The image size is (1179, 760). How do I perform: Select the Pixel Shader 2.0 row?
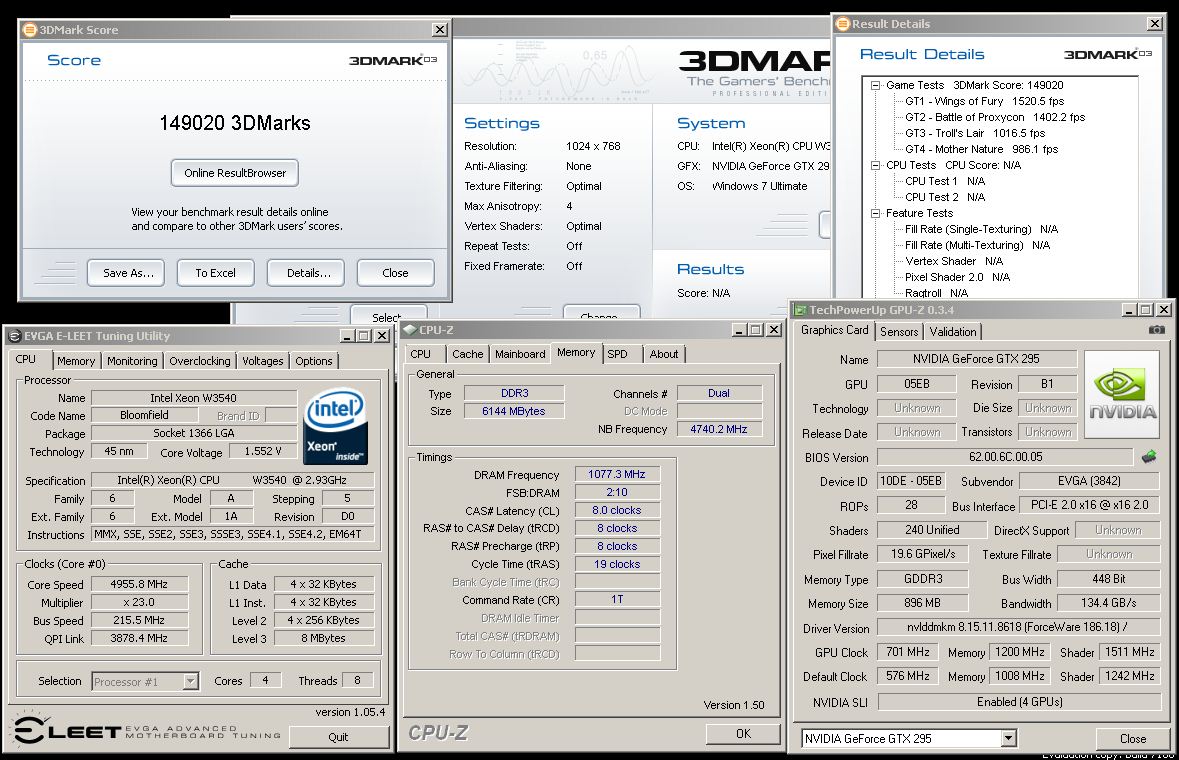click(957, 277)
